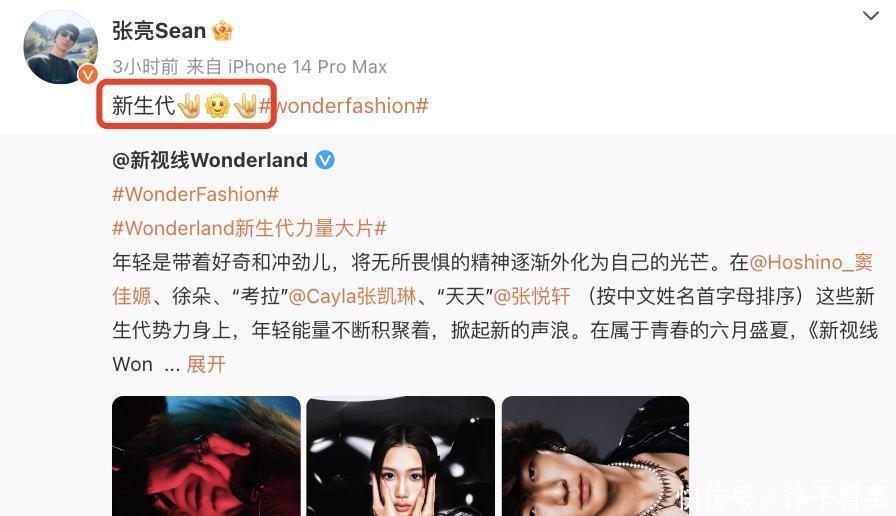Click the first rock-hand emoji after 新生代
Viewport: 896px width, 516px height.
point(189,106)
